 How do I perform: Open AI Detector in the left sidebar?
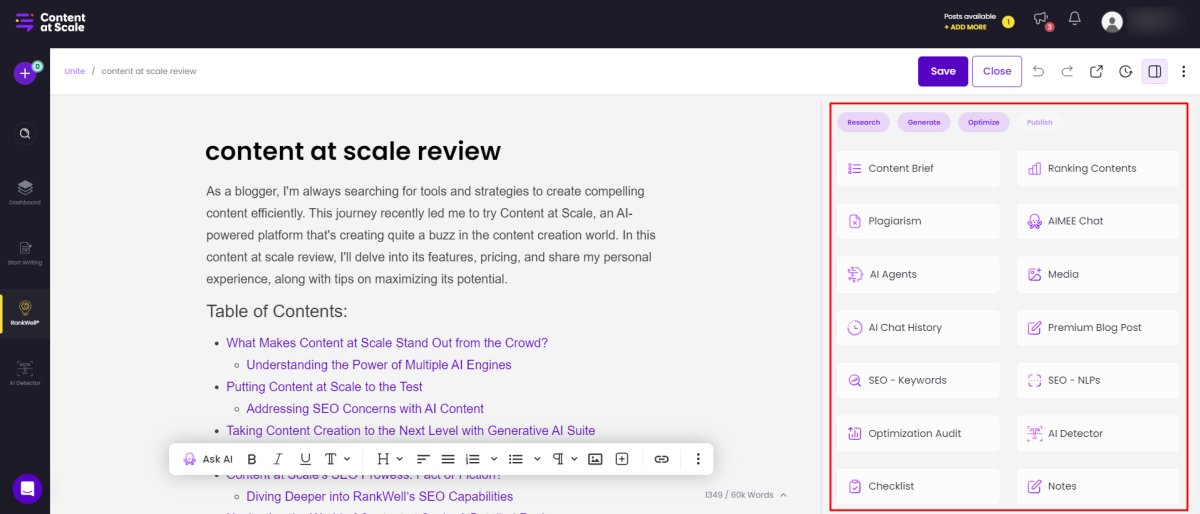(25, 373)
